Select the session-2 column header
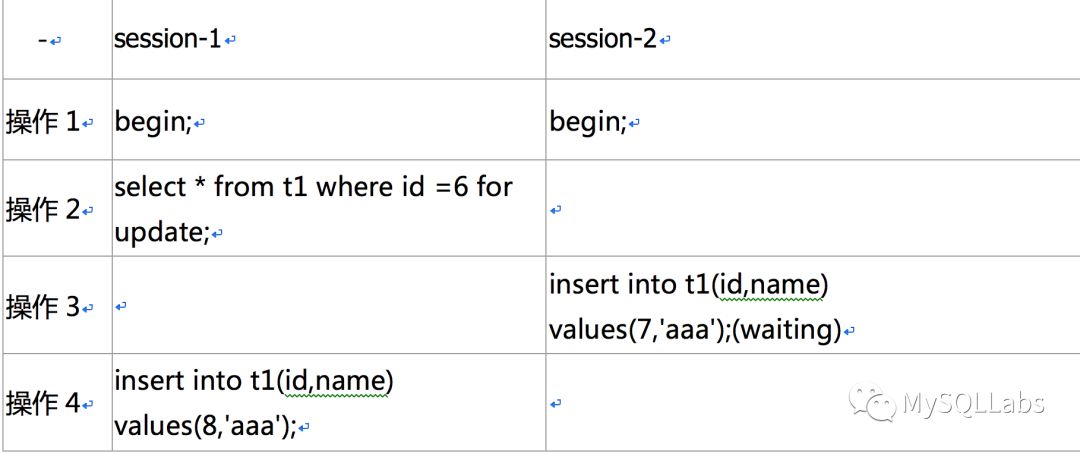The height and width of the screenshot is (454, 1080). (602, 40)
